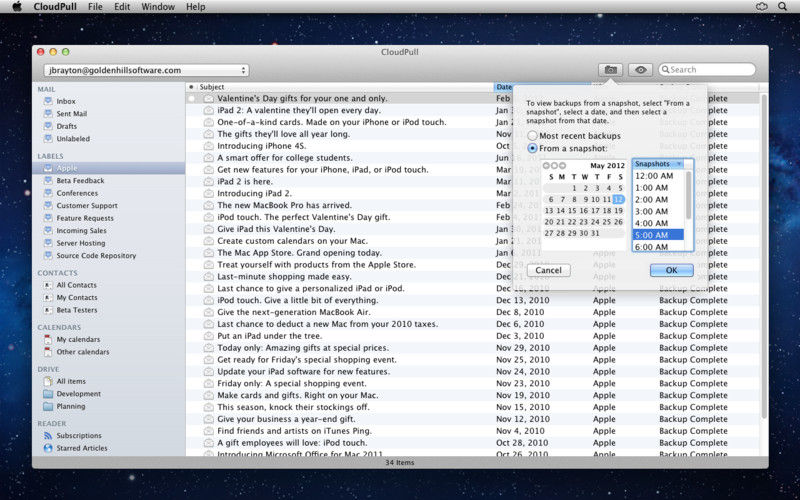Image resolution: width=800 pixels, height=500 pixels.
Task: Select From a snapshot radio button
Action: tap(532, 148)
